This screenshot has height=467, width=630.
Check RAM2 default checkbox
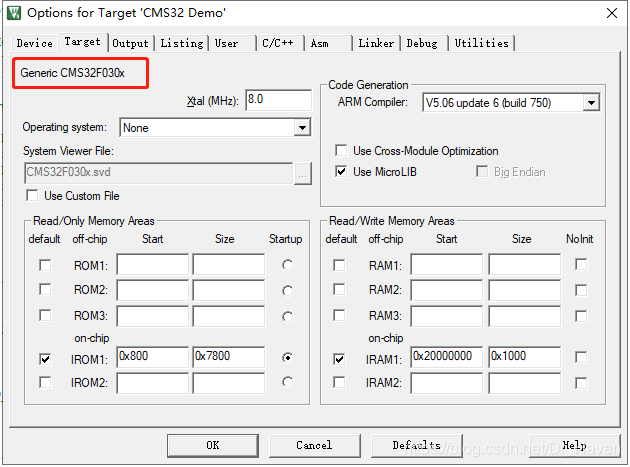point(339,289)
